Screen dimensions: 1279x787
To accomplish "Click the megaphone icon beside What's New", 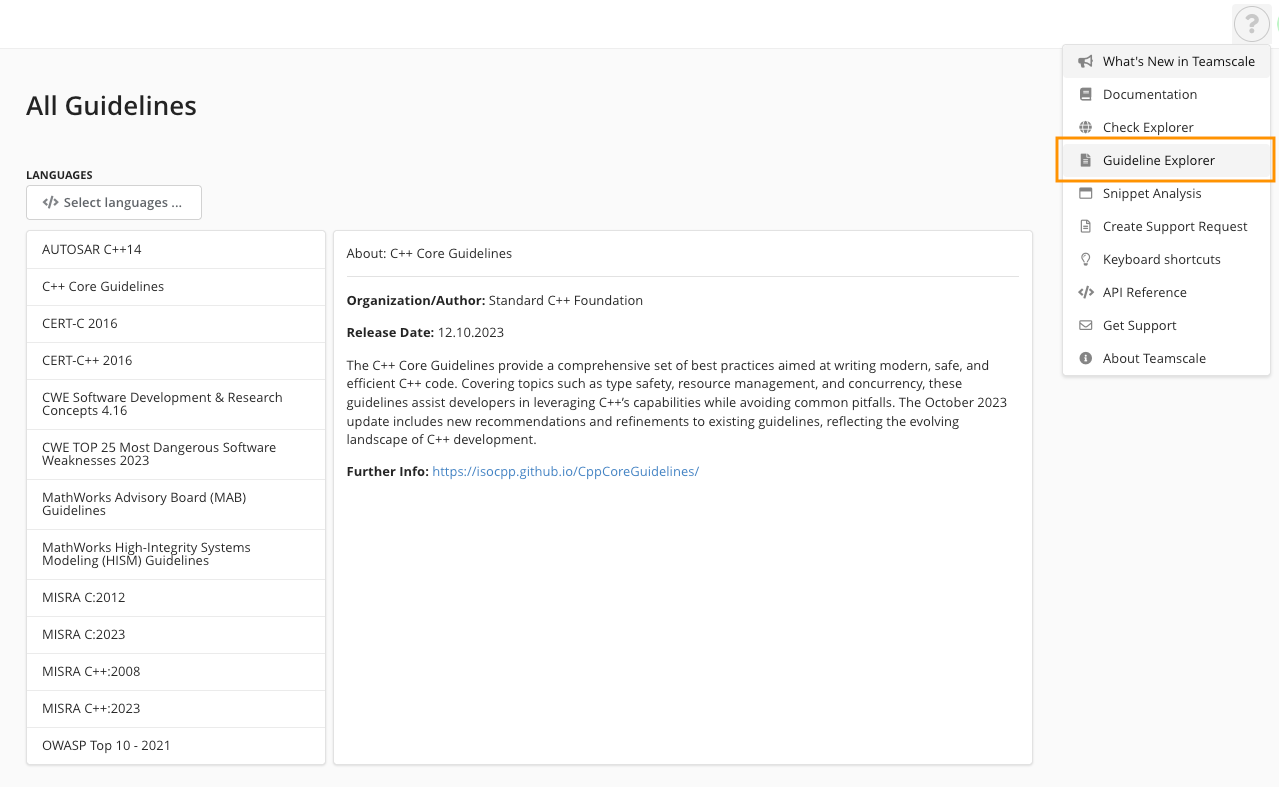I will (1085, 61).
